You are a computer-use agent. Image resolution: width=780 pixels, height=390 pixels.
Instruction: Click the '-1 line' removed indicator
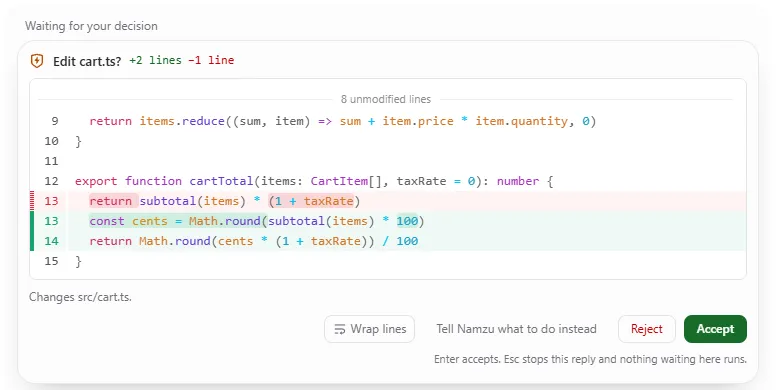[211, 61]
